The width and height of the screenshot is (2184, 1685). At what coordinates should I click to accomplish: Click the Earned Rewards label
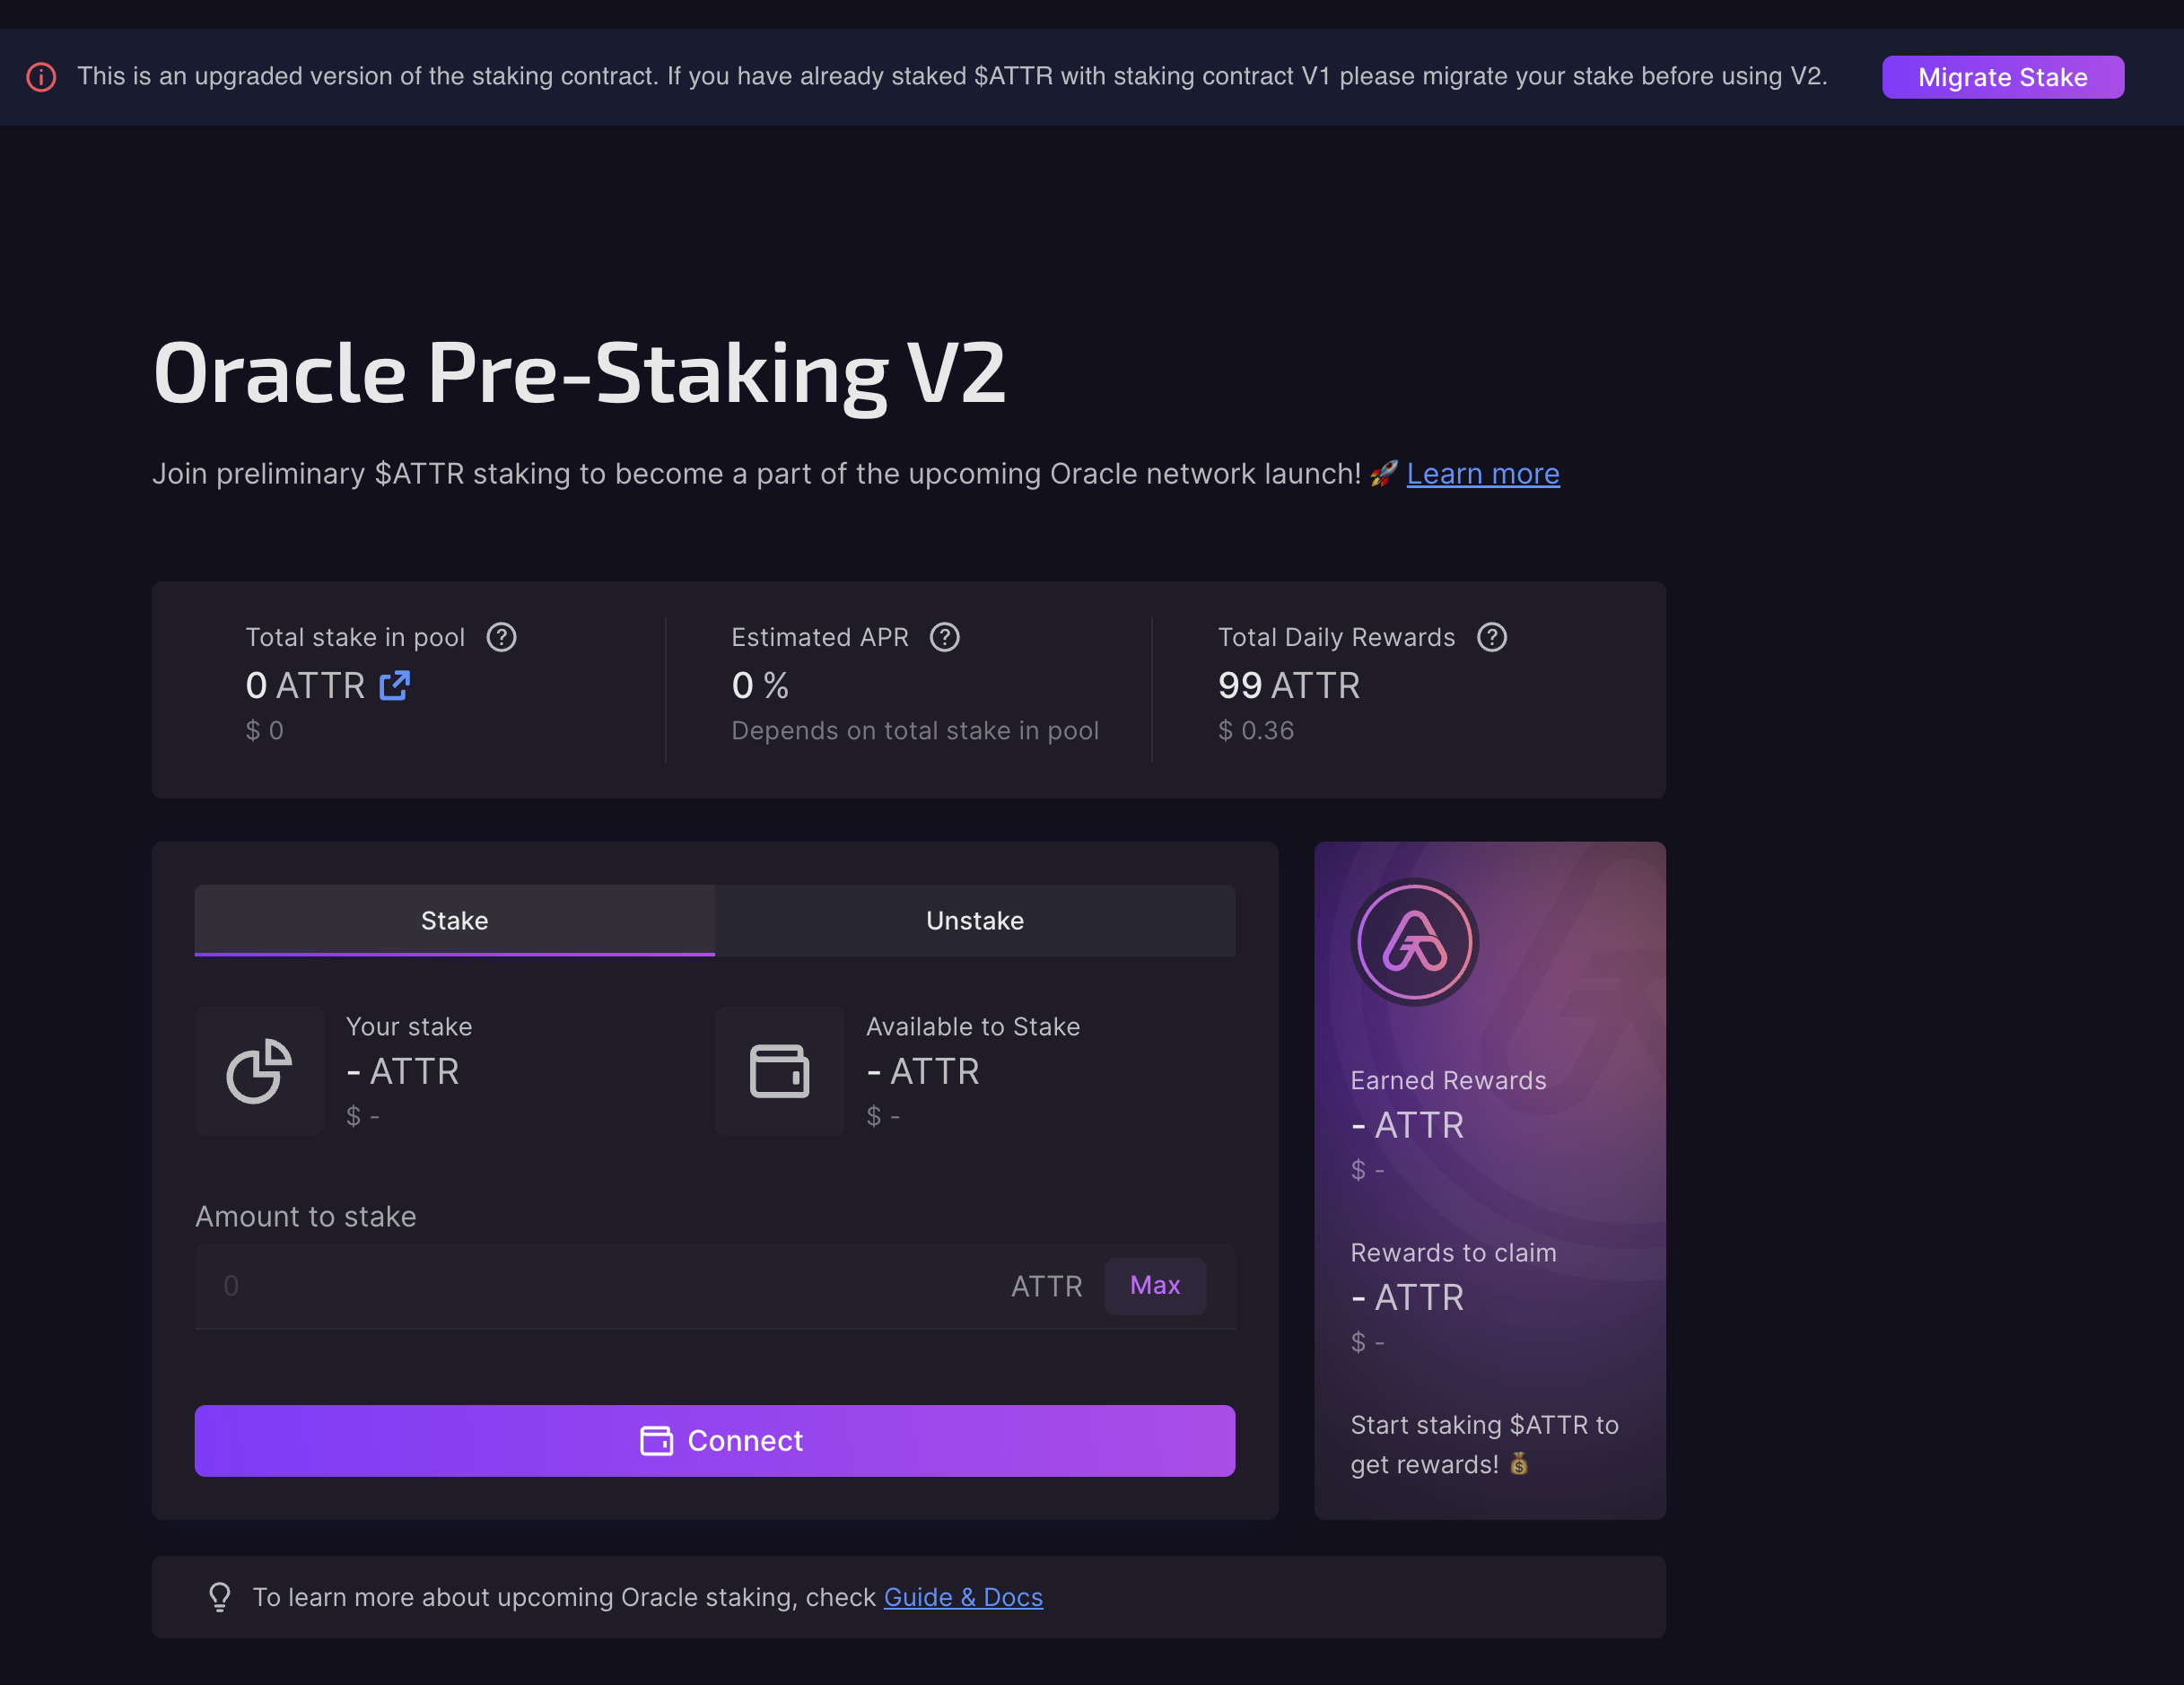1448,1080
